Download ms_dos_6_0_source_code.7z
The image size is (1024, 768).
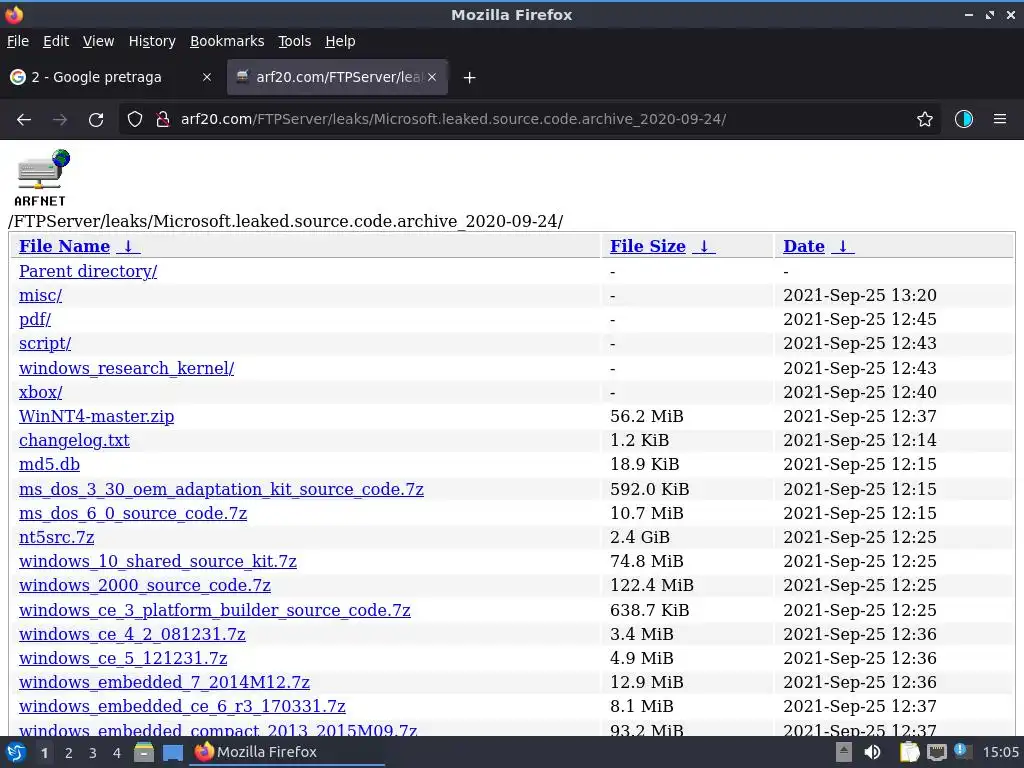coord(133,513)
